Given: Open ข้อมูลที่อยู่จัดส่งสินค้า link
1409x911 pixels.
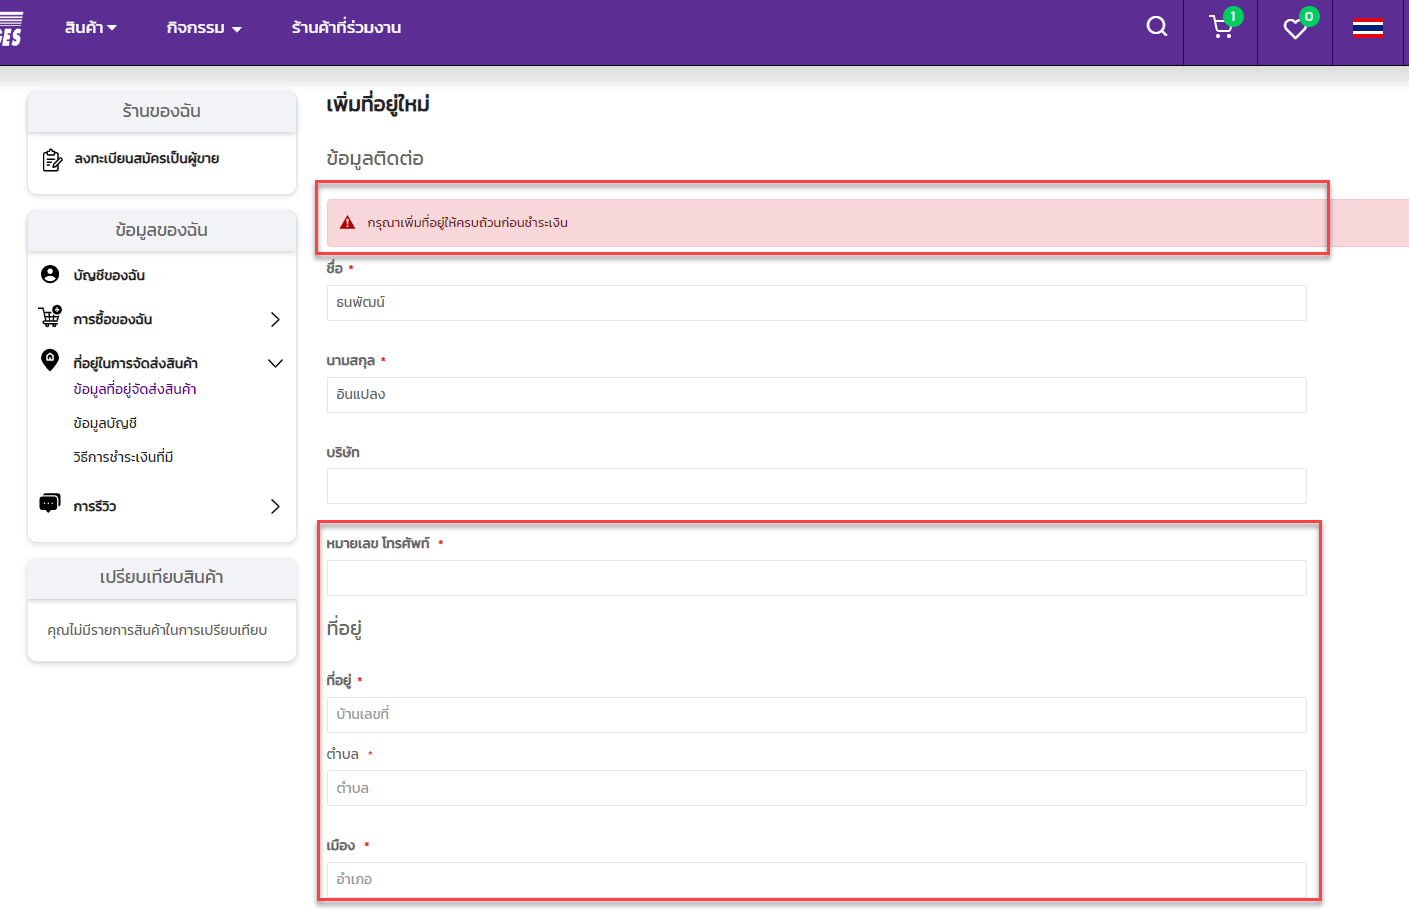Looking at the screenshot, I should tap(135, 389).
